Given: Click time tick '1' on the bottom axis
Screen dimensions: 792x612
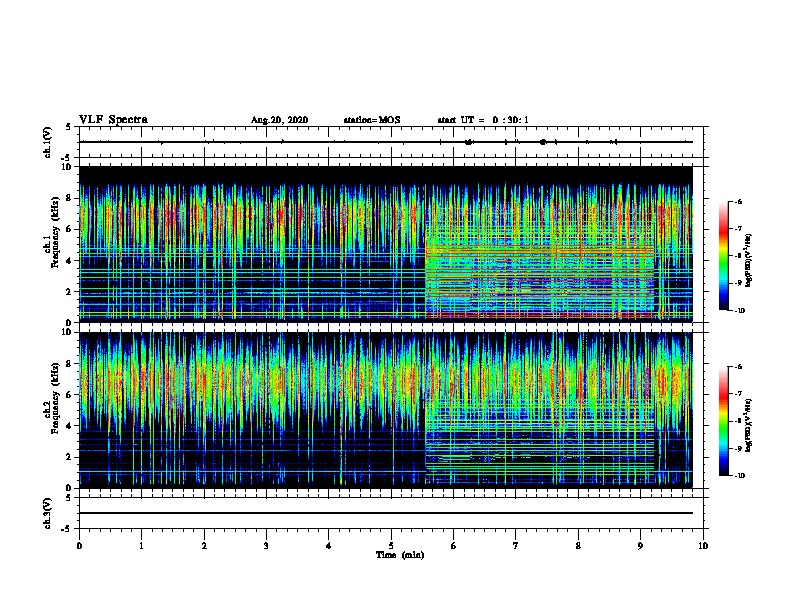Looking at the screenshot, I should coord(141,546).
